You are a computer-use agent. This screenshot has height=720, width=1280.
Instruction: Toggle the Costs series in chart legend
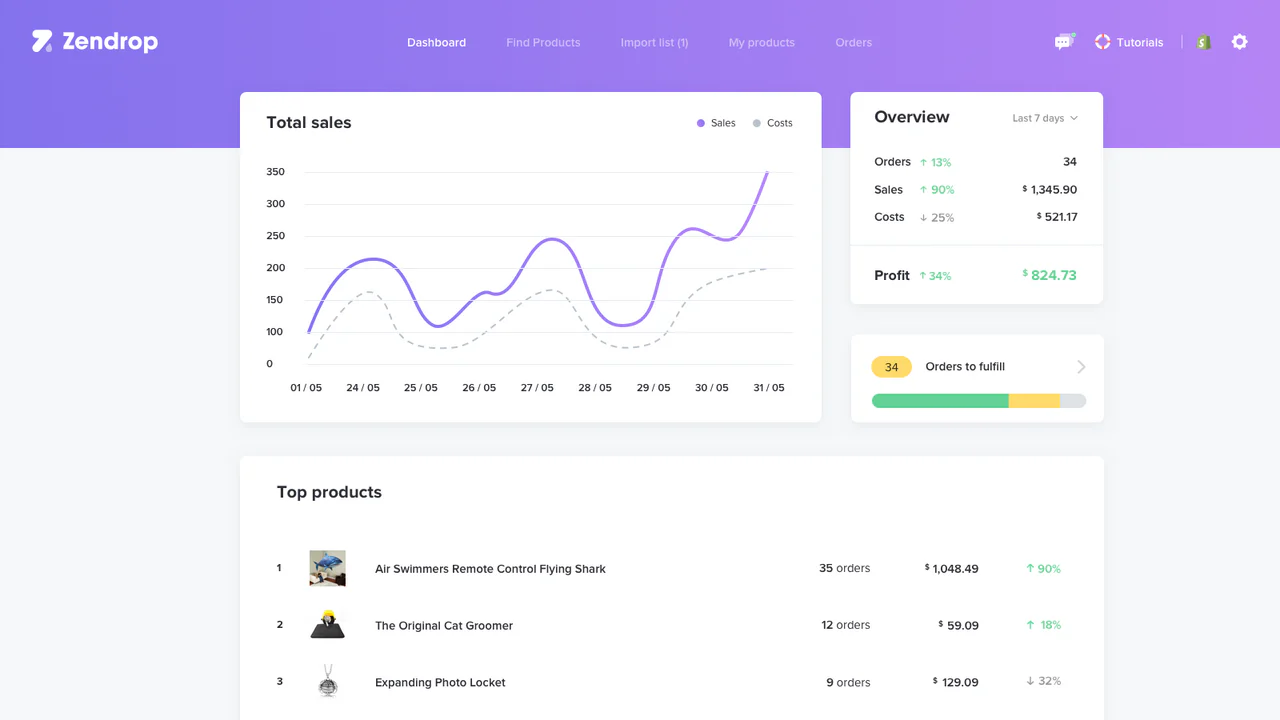tap(772, 123)
